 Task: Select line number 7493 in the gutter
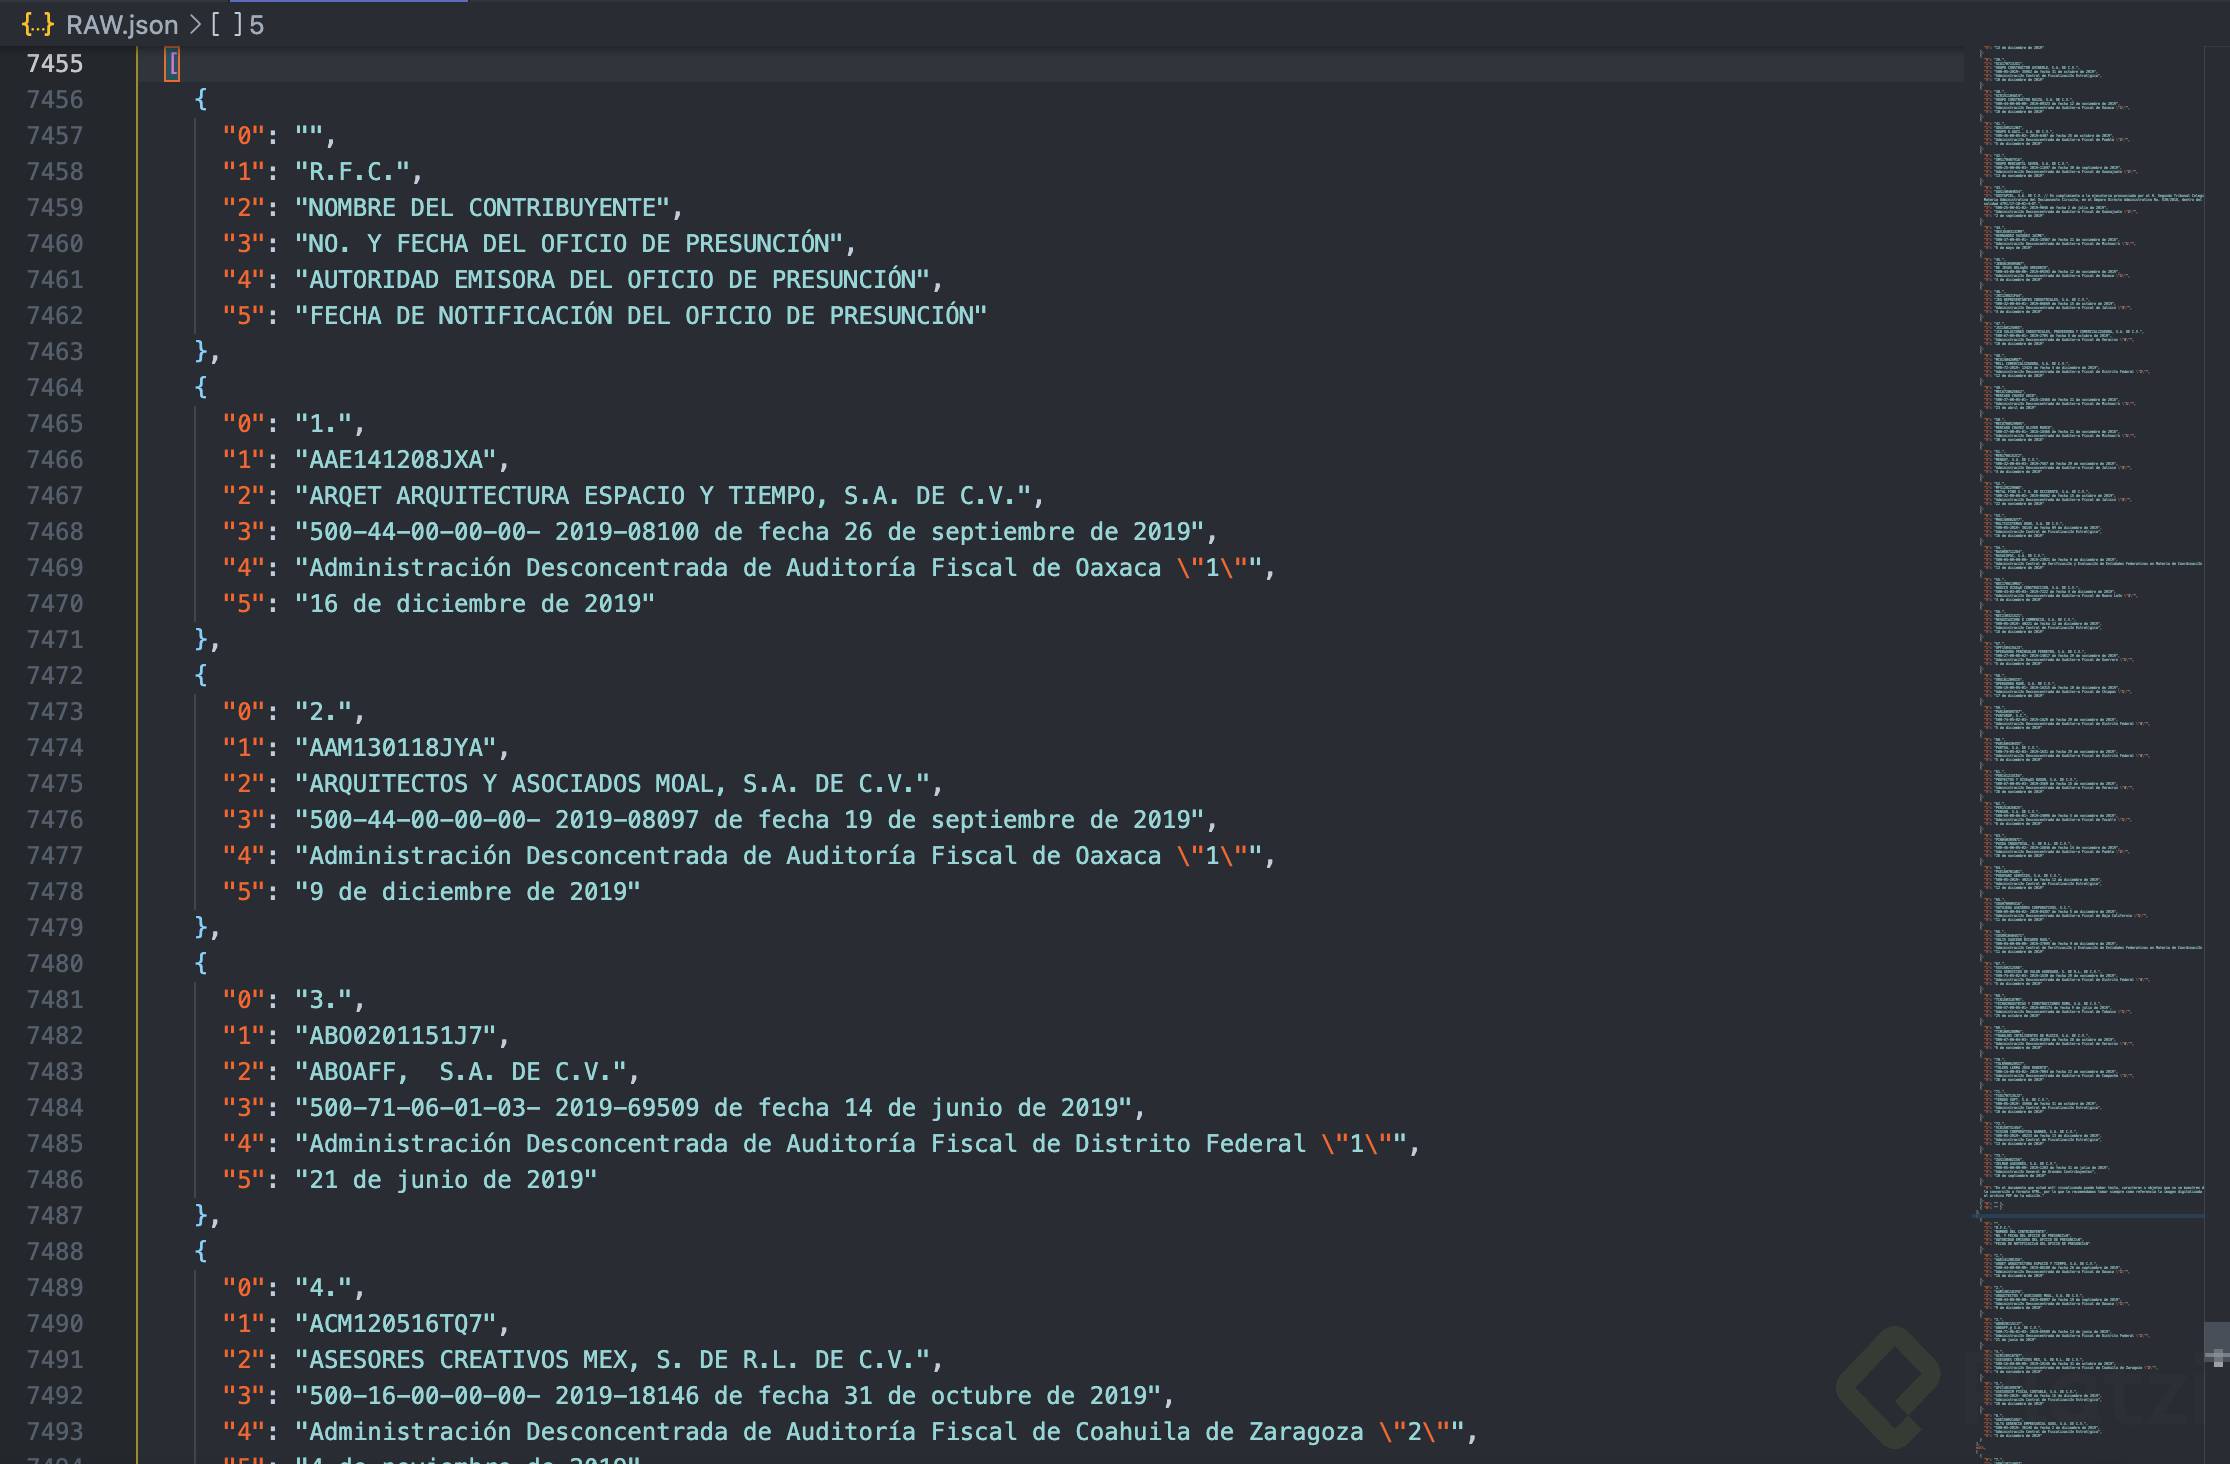[55, 1431]
